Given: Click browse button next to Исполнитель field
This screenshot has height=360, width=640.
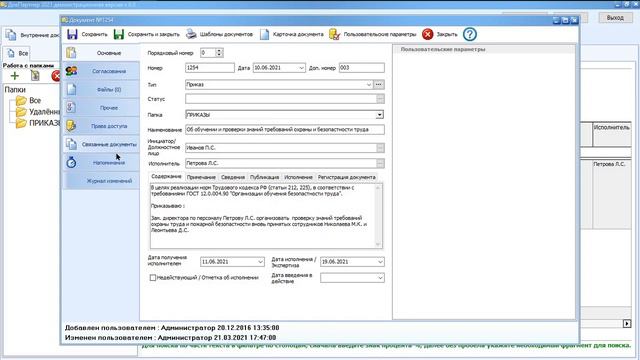Looking at the screenshot, I should click(380, 163).
